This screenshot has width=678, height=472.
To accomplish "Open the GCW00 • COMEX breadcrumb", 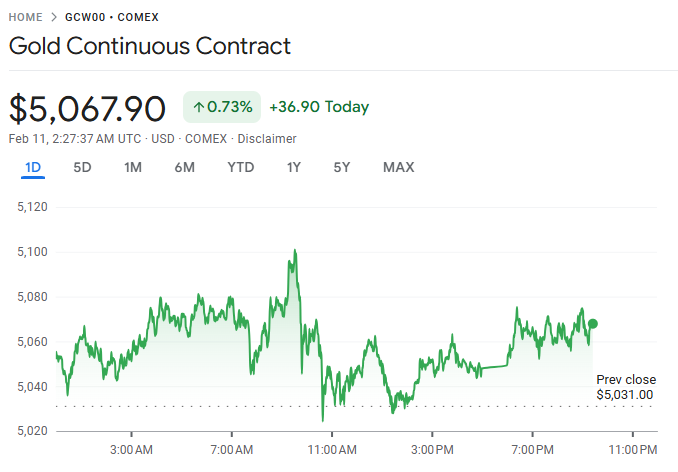I will click(x=111, y=18).
